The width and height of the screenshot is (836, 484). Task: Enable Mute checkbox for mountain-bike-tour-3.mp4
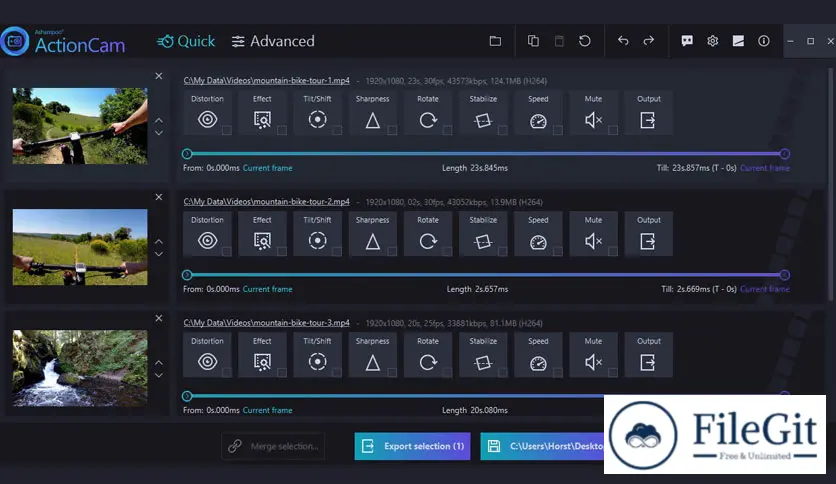tap(613, 372)
